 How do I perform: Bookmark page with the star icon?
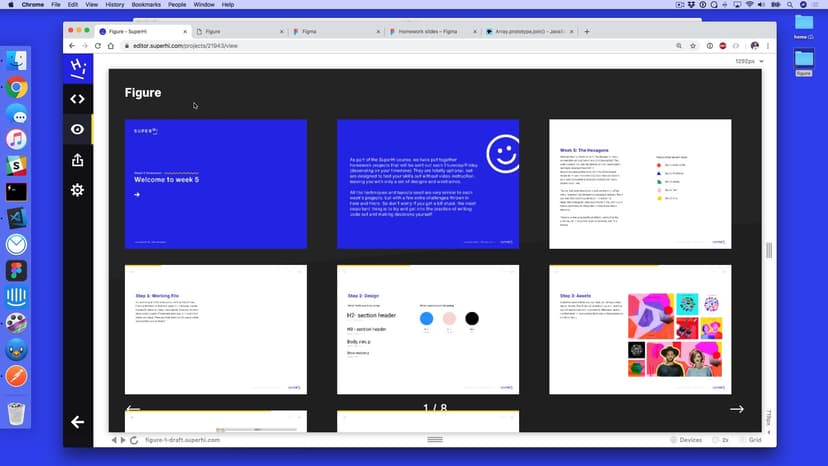tap(693, 46)
